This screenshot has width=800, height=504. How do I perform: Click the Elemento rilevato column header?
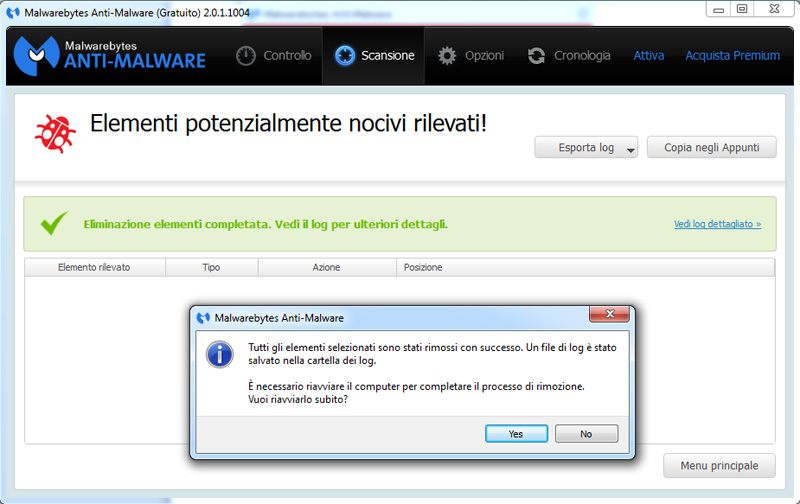[94, 267]
